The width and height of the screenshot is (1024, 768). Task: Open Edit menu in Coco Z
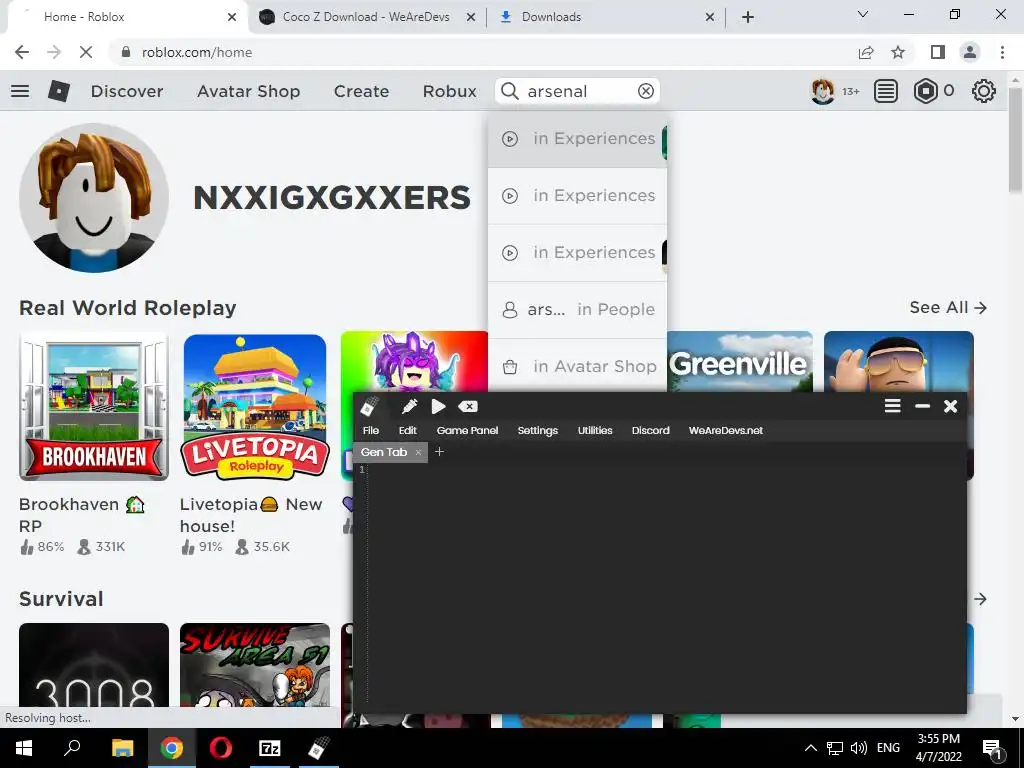(x=408, y=430)
